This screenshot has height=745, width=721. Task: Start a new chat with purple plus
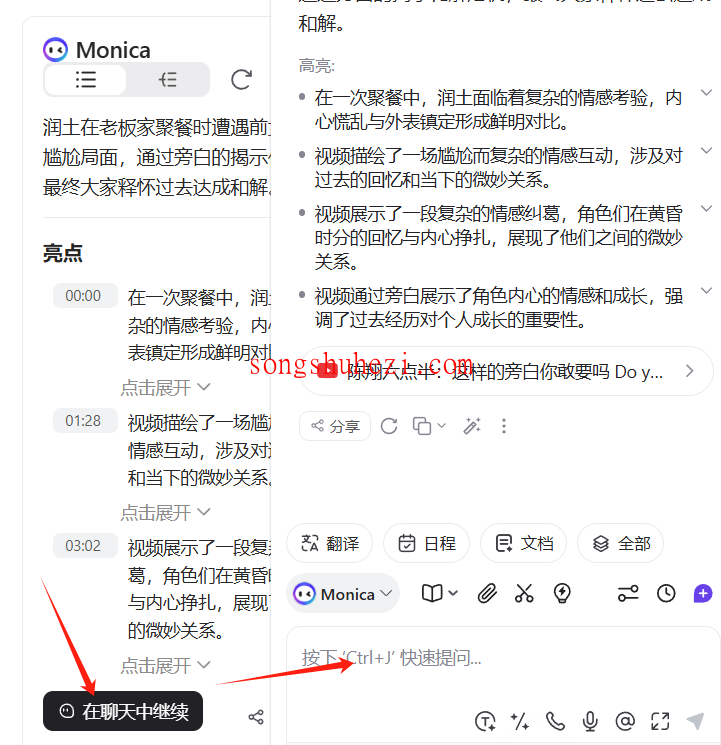(x=703, y=593)
